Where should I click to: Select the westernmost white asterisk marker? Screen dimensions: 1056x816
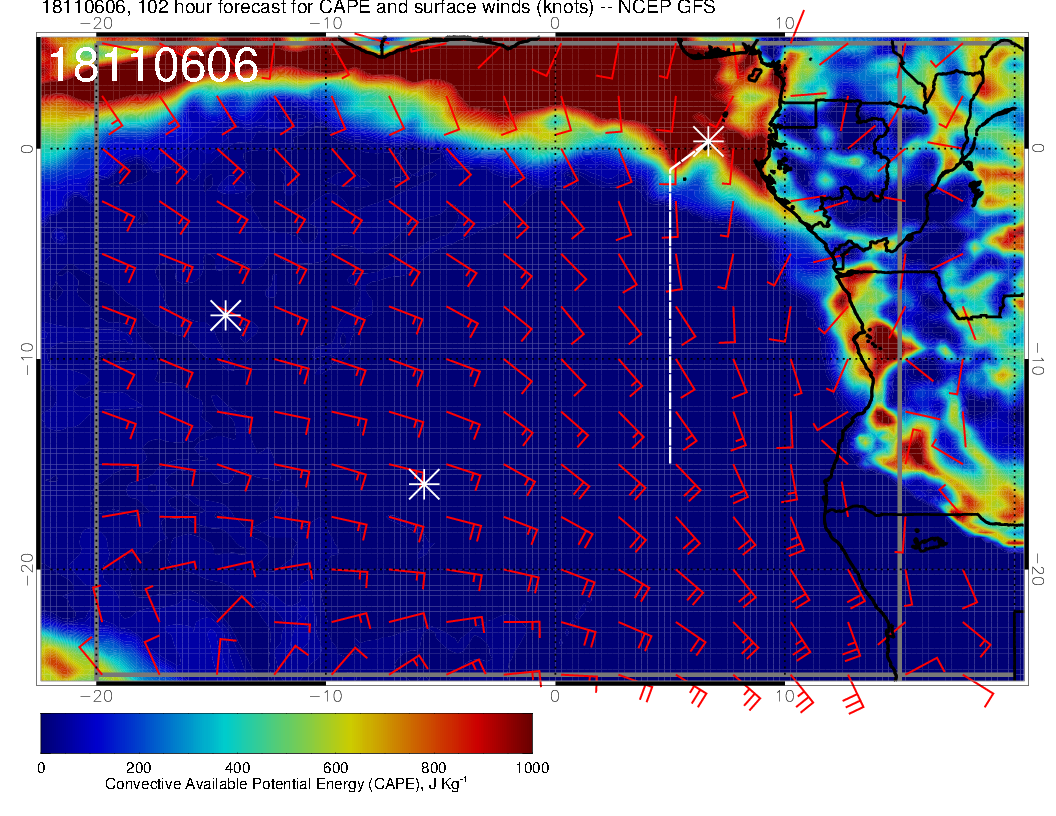[225, 314]
